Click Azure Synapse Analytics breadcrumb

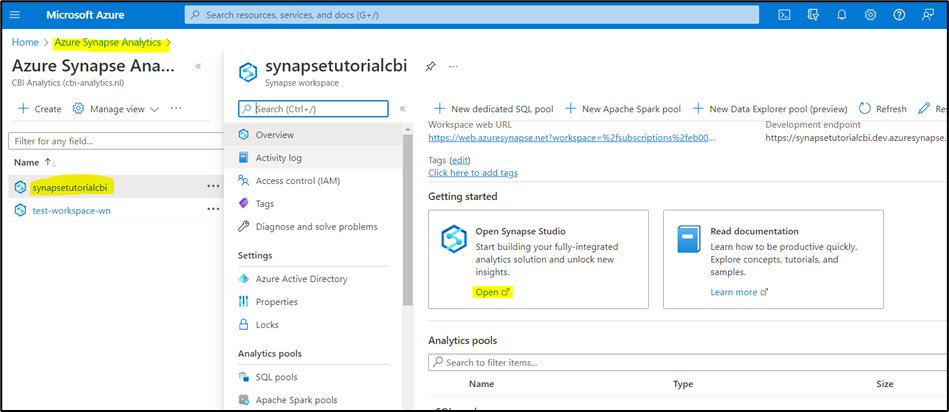[108, 42]
